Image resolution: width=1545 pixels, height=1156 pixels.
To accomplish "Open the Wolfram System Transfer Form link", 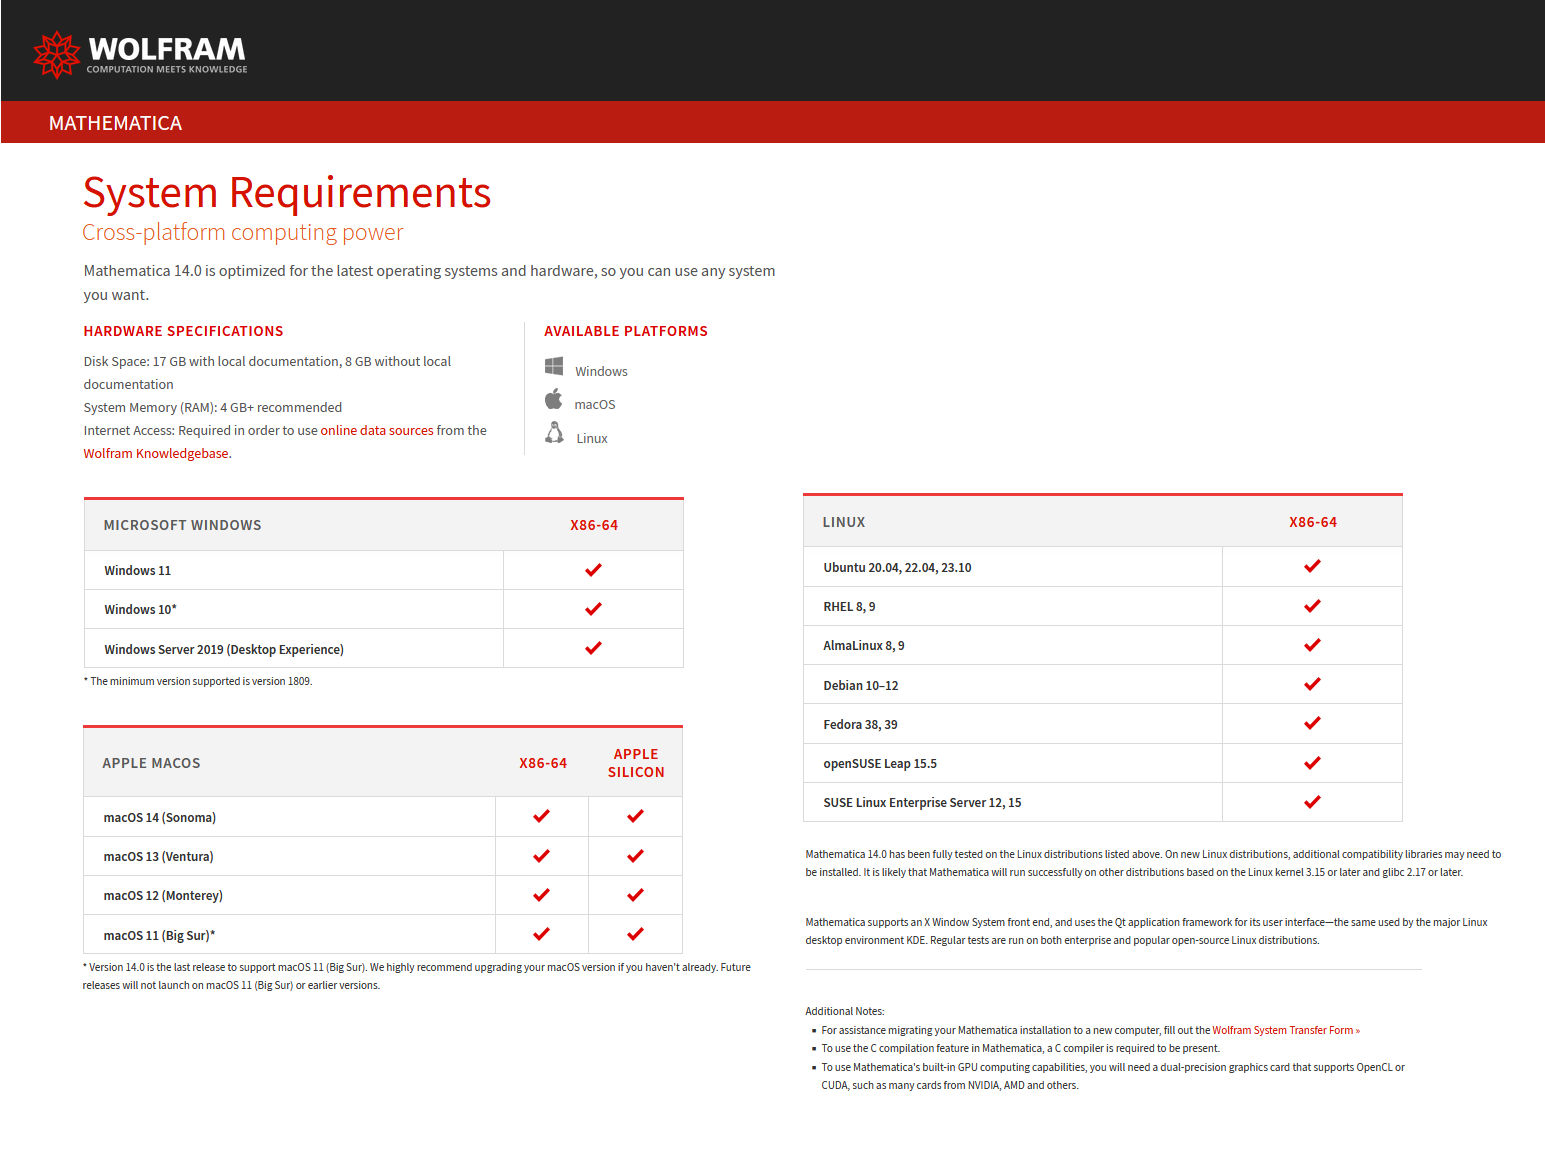I will click(x=1286, y=1030).
